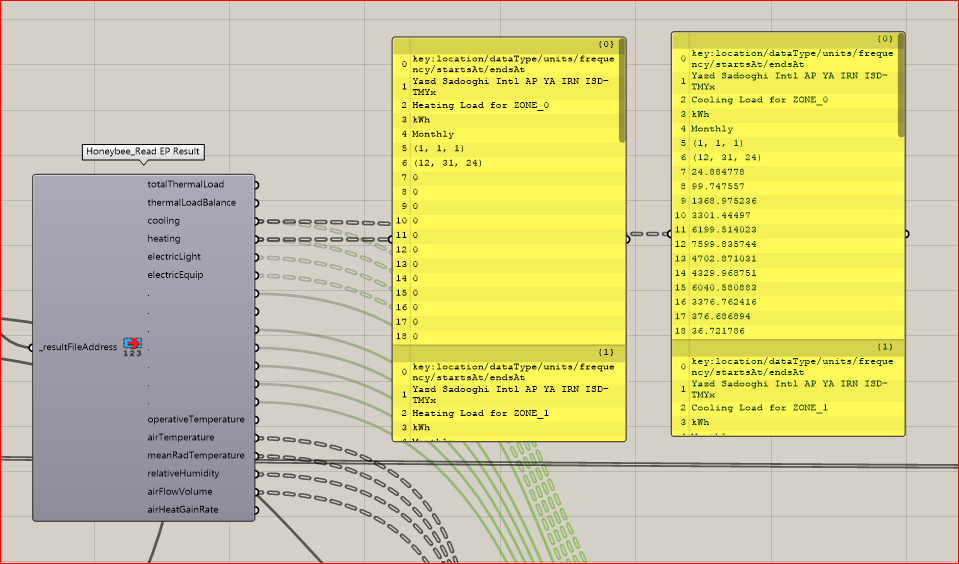Click the cooling panel output grip
Viewport: 959px width, 564px height.
[906, 234]
